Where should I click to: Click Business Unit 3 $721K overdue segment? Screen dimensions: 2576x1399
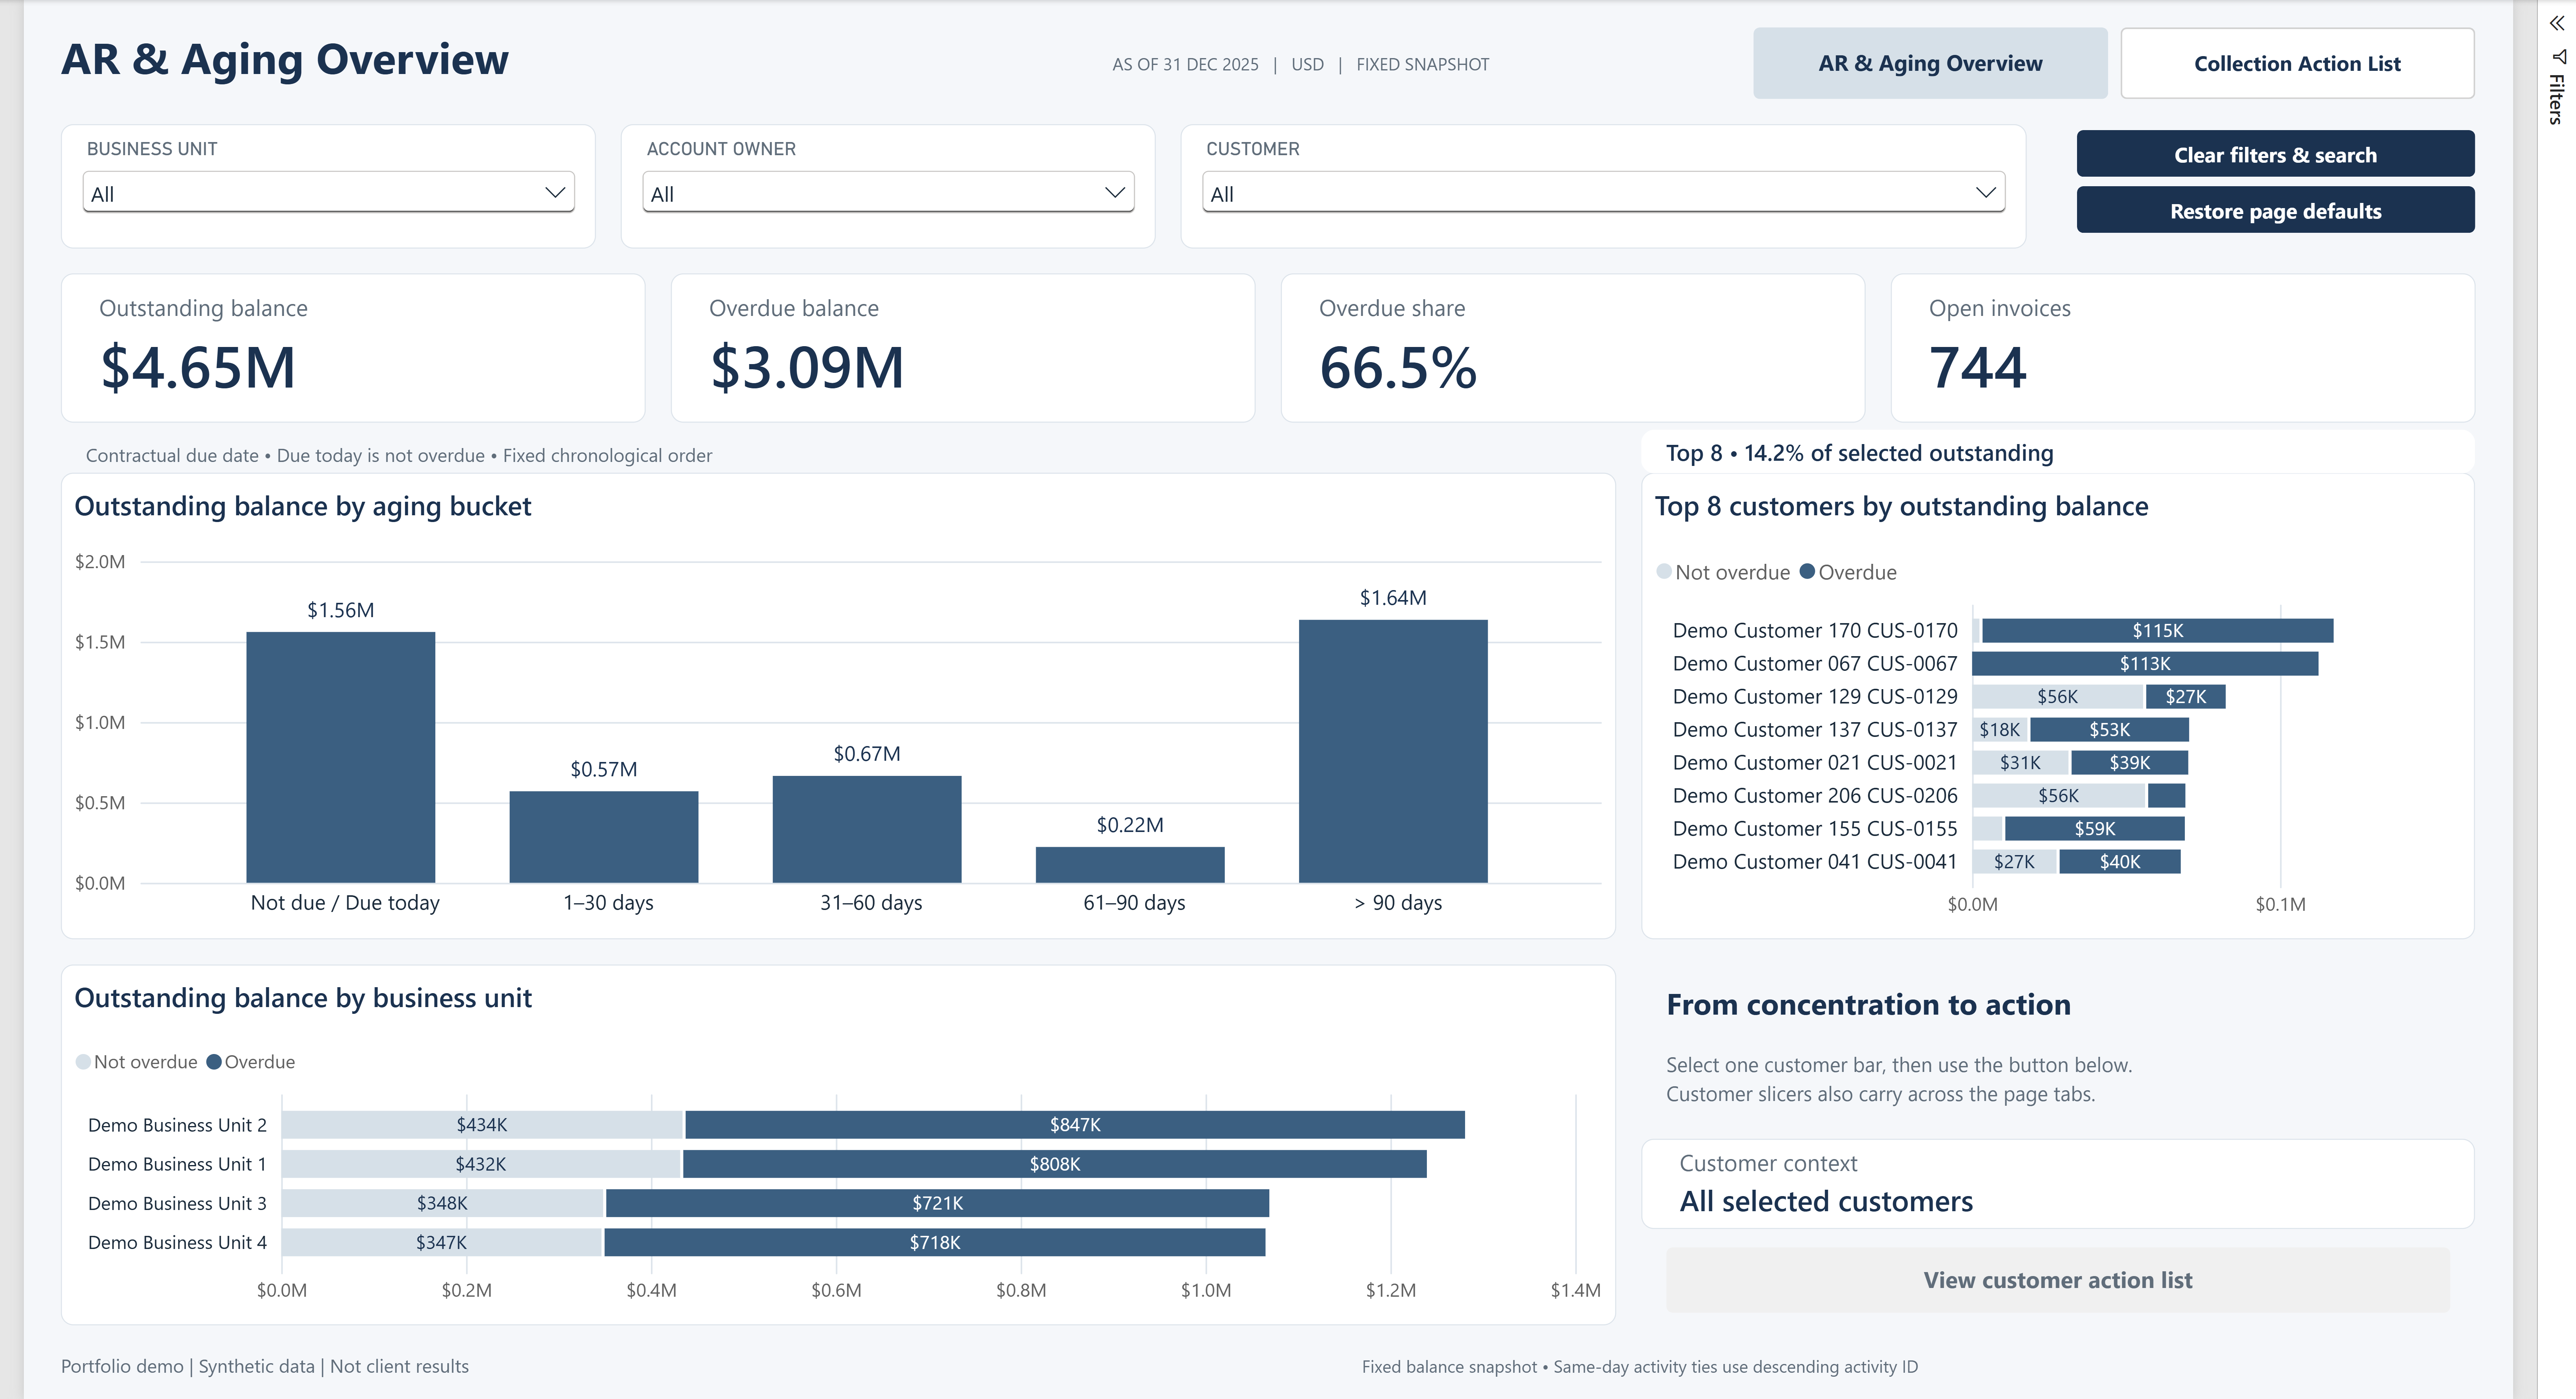[x=937, y=1202]
